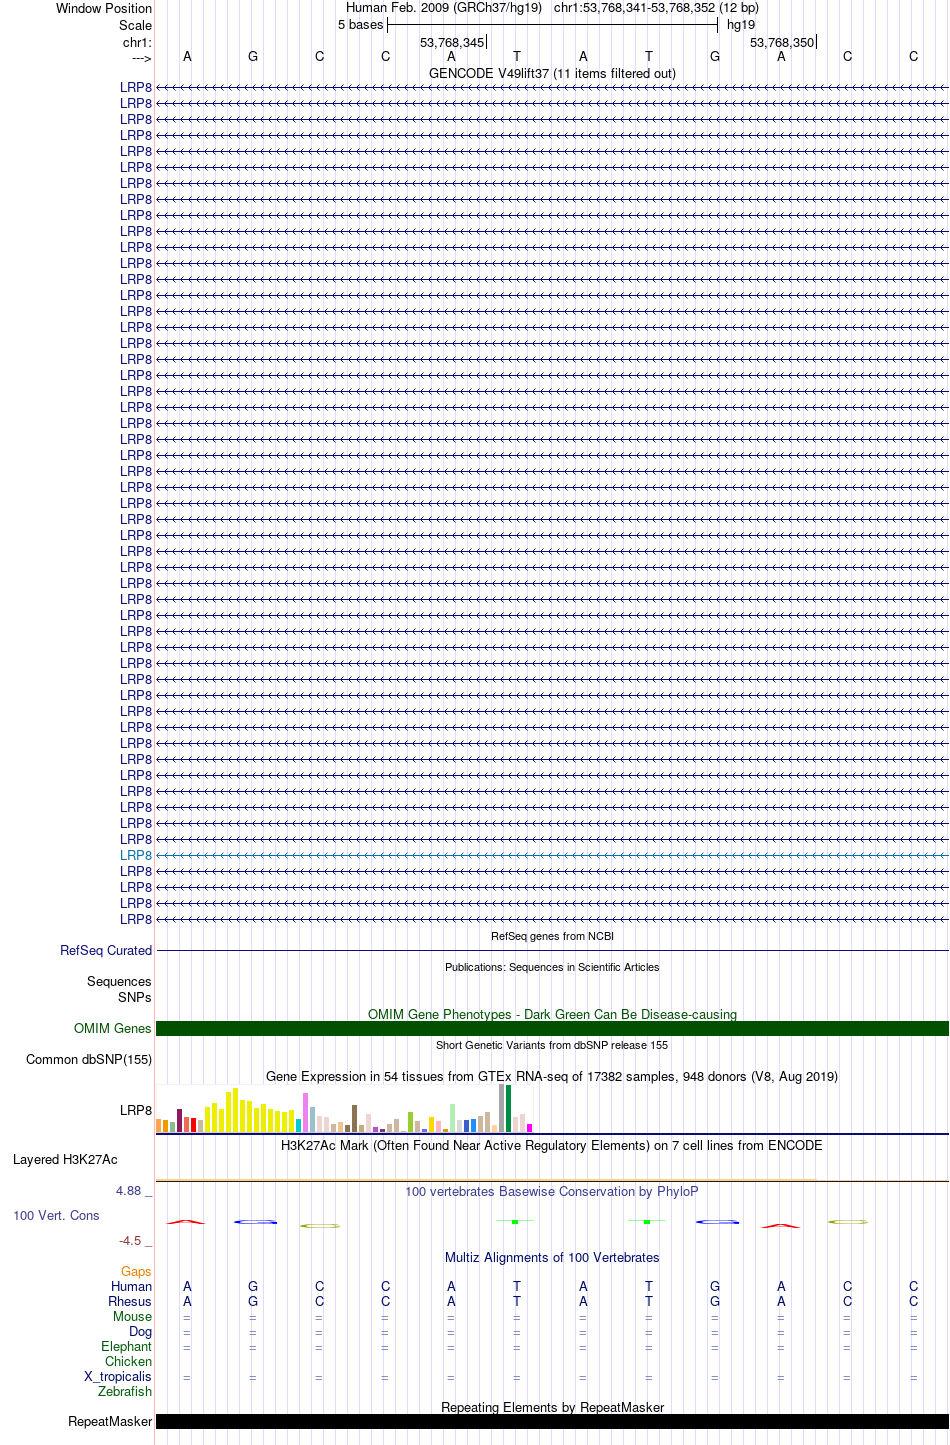Open 100 vertebrates Basewise Conservation by PhyloP title
The height and width of the screenshot is (1445, 950).
point(552,1192)
